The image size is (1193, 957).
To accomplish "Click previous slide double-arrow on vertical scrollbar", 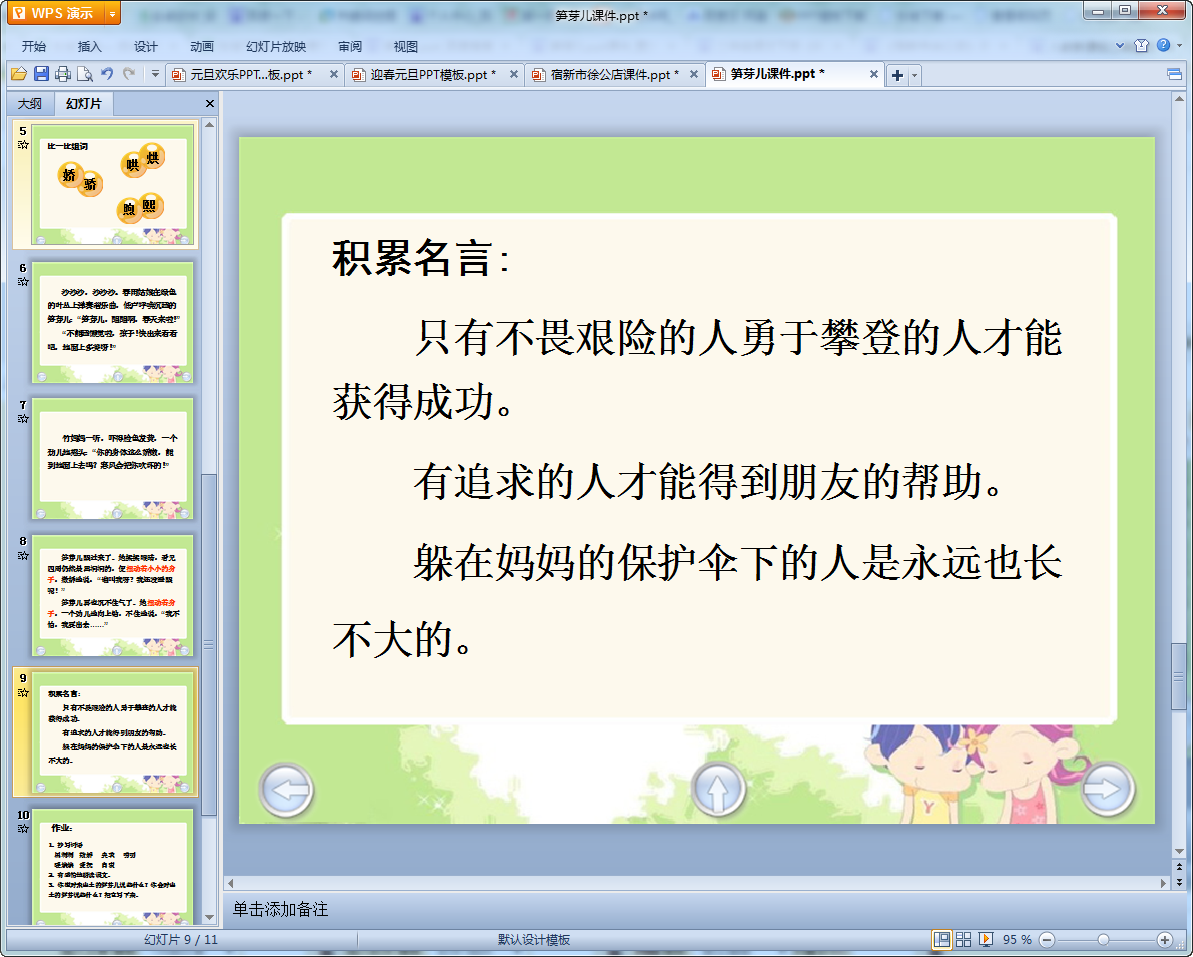I will click(x=1179, y=867).
